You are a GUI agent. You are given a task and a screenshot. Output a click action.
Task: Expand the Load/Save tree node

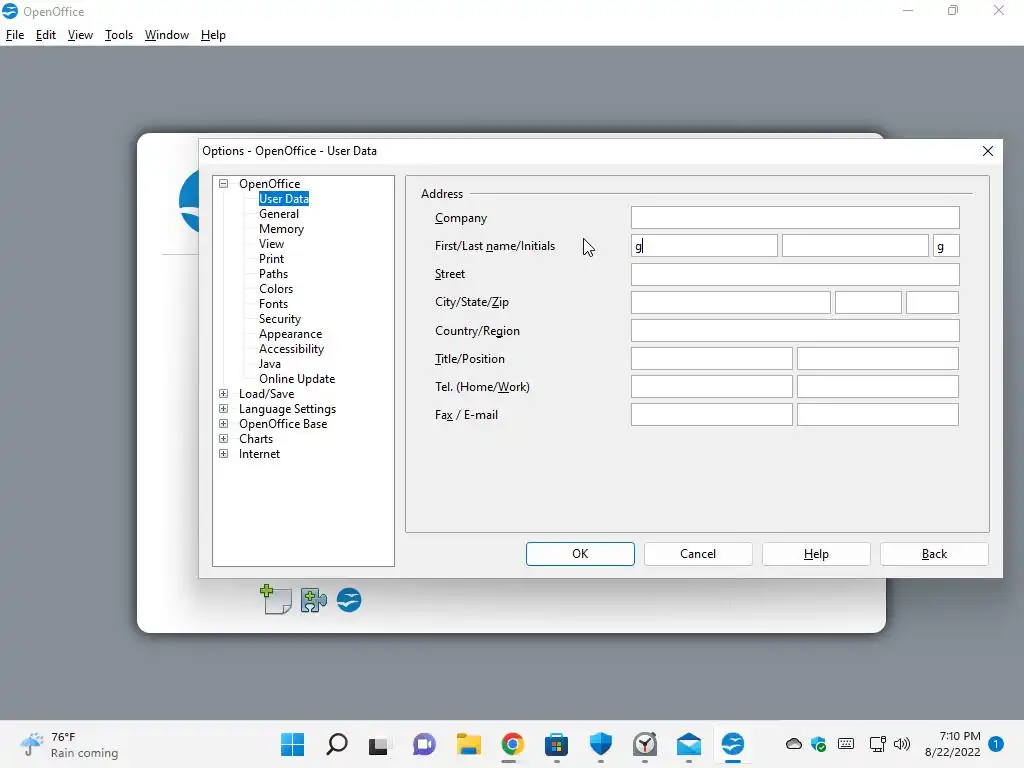point(223,394)
